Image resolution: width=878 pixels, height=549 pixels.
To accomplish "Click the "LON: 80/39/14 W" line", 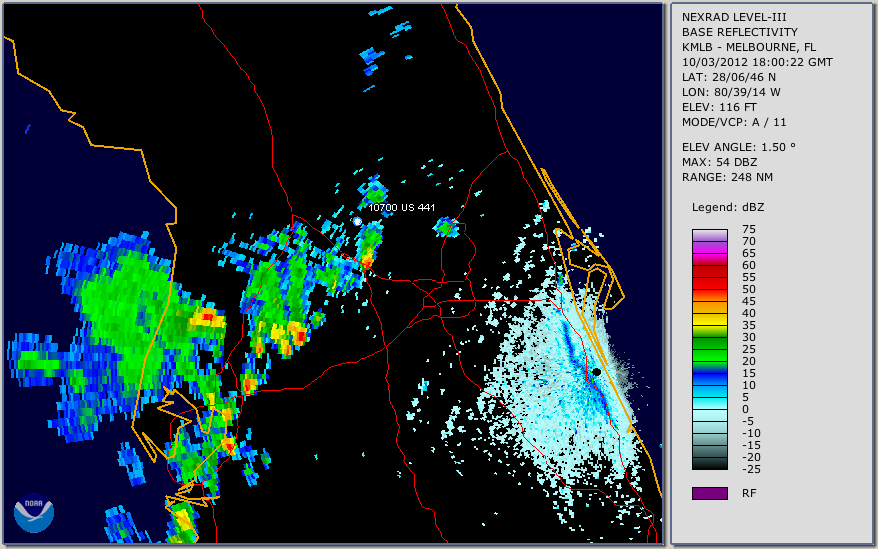I will click(731, 92).
